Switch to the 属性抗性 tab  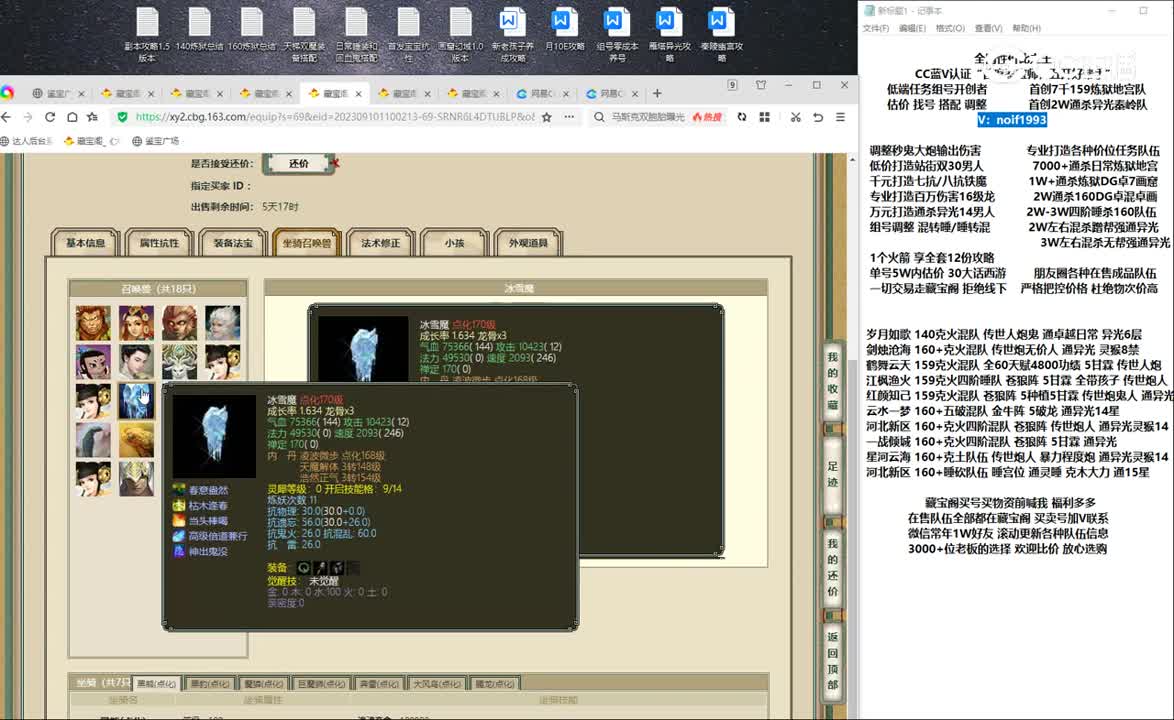159,242
